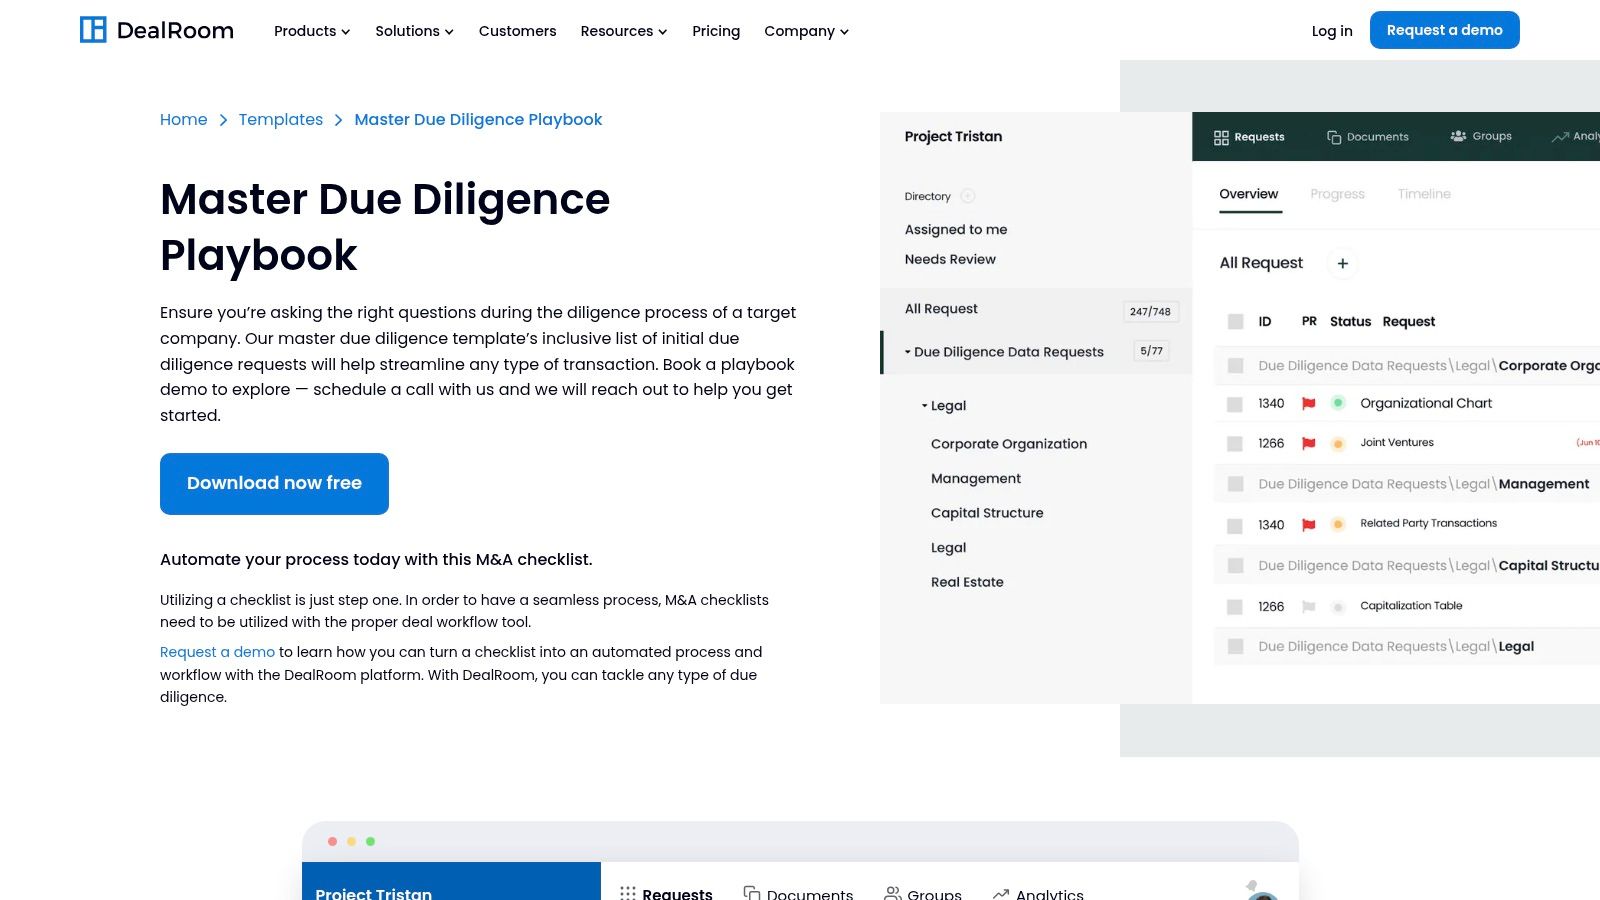
Task: Click the Requests grid icon in dark toolbar
Action: coord(1221,137)
